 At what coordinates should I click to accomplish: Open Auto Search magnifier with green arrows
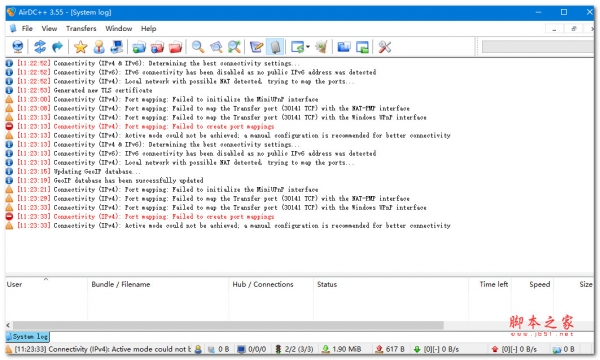(x=235, y=47)
